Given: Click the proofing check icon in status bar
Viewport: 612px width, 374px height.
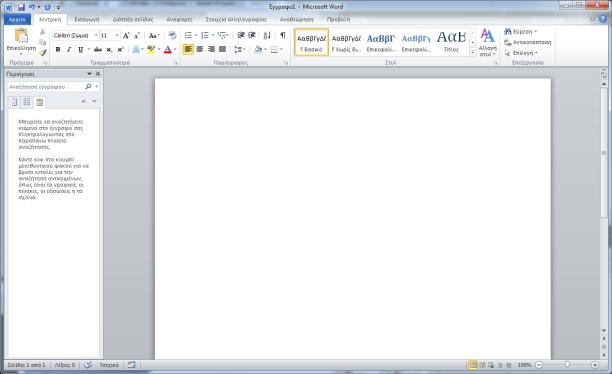Looking at the screenshot, I should tap(88, 365).
